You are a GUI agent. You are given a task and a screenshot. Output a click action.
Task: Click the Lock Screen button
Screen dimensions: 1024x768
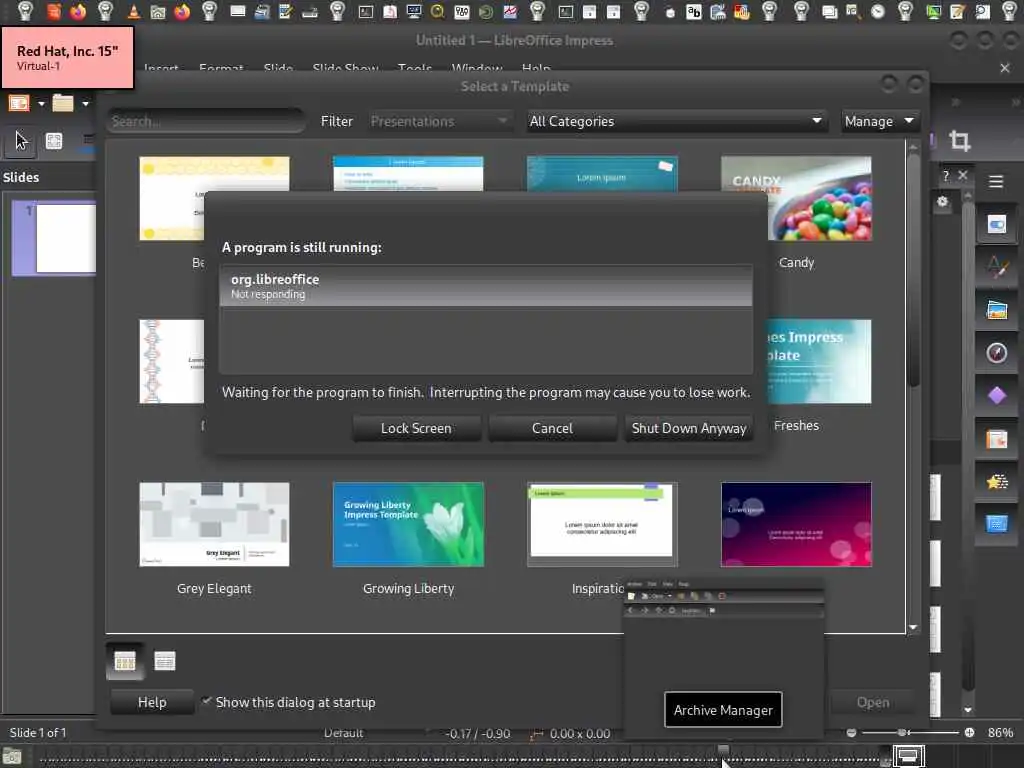[416, 428]
